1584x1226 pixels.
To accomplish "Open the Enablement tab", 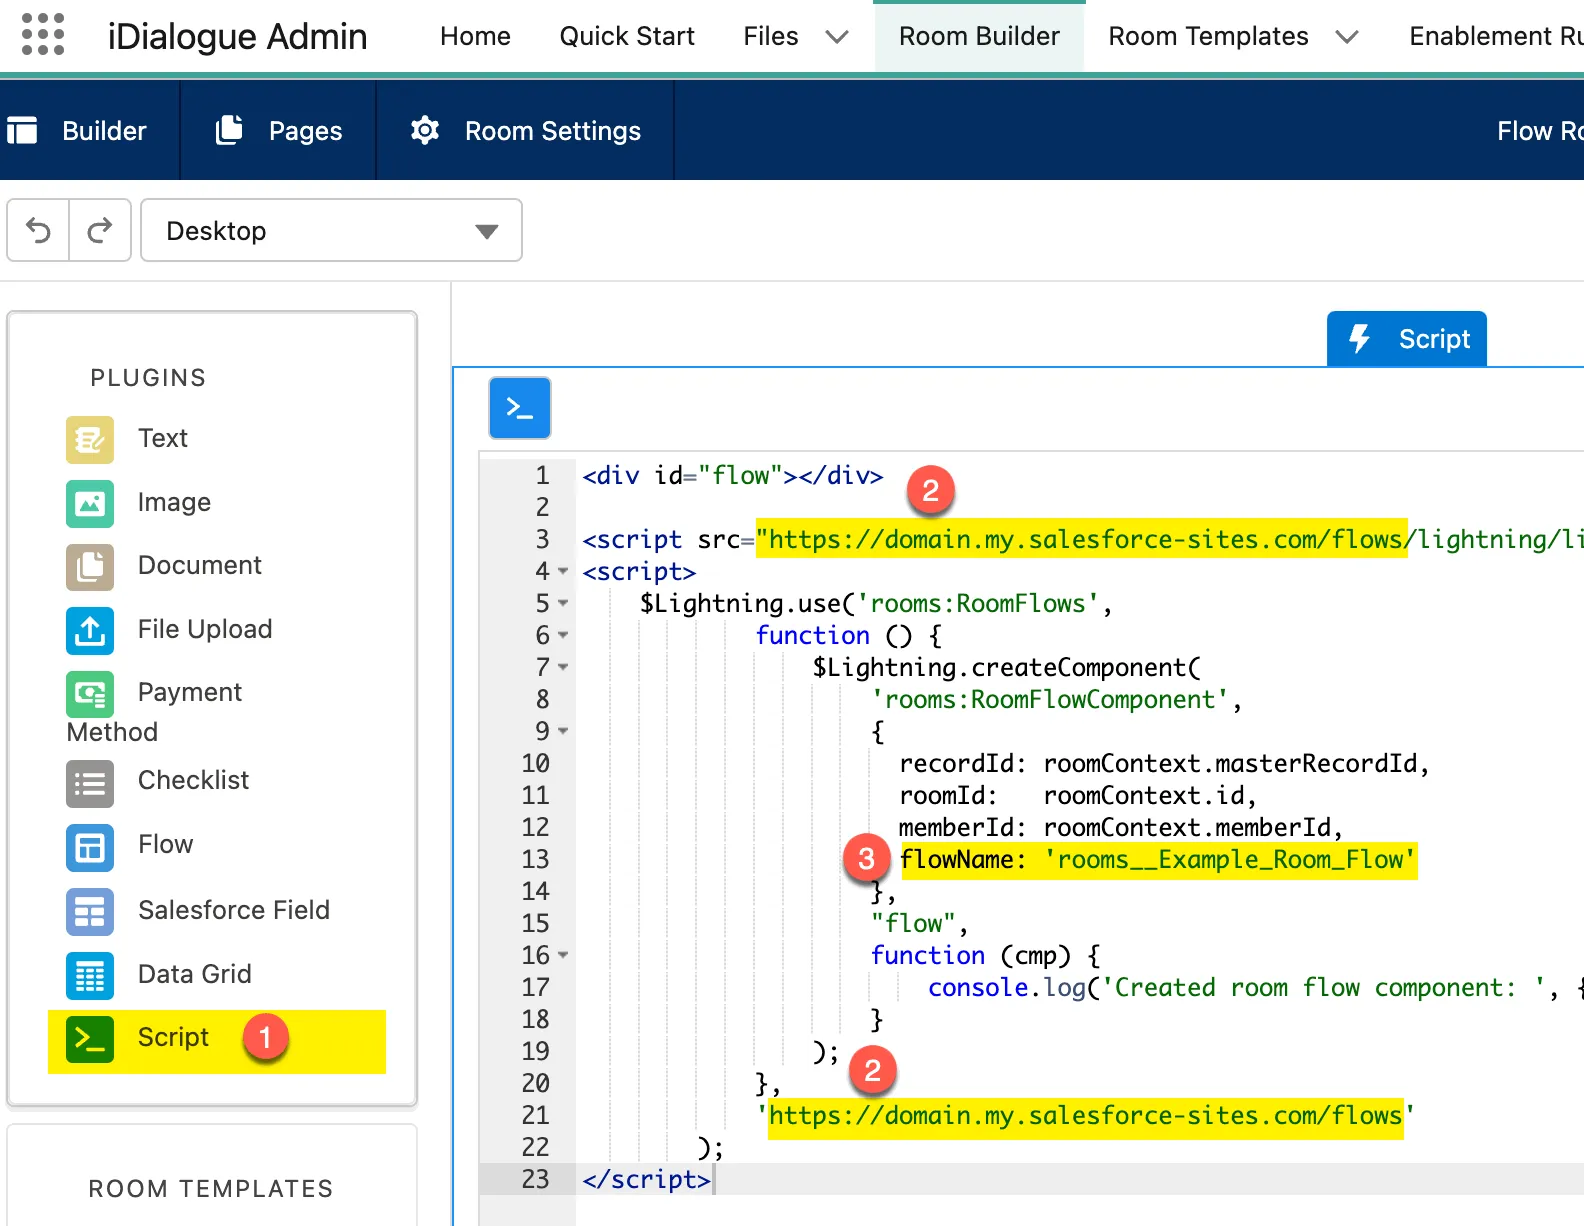I will pos(1496,36).
